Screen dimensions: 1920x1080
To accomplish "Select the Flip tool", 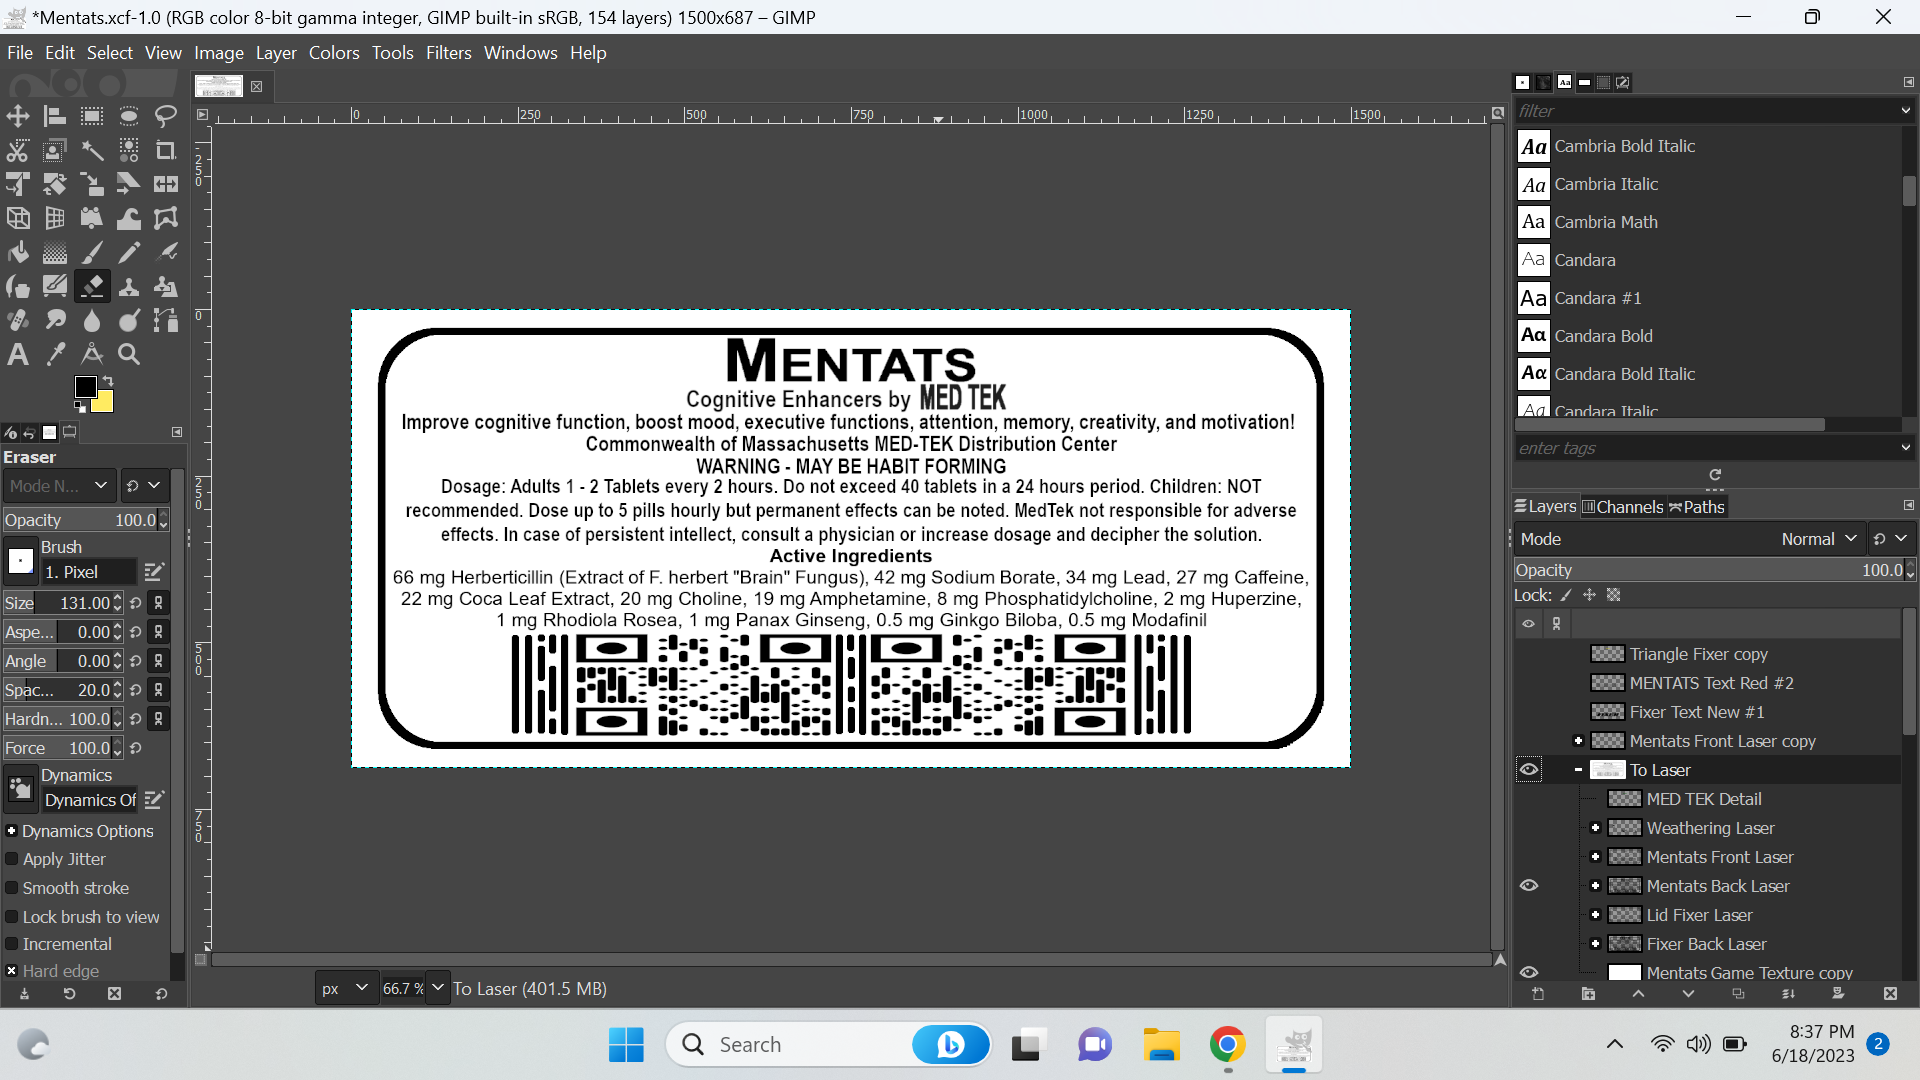I will [x=166, y=184].
